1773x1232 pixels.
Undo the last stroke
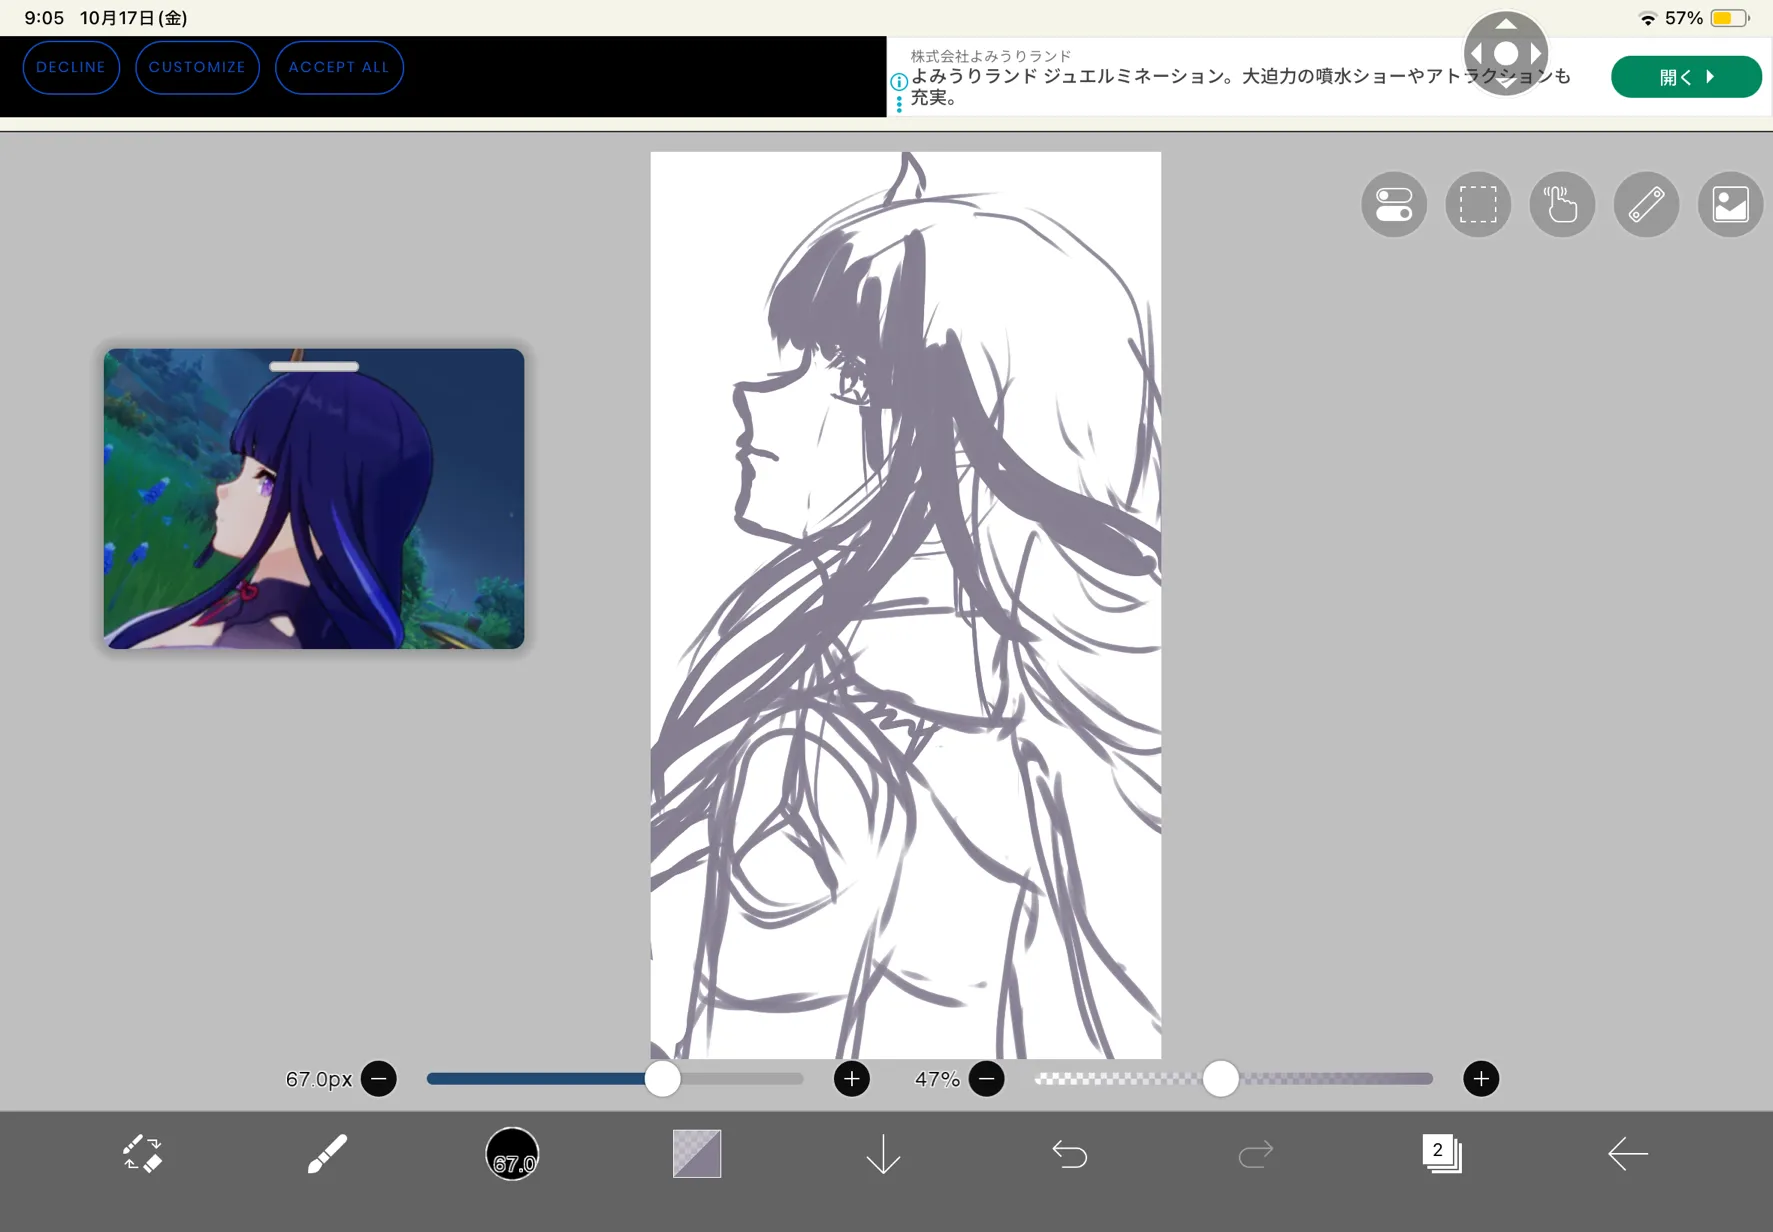pos(1069,1155)
